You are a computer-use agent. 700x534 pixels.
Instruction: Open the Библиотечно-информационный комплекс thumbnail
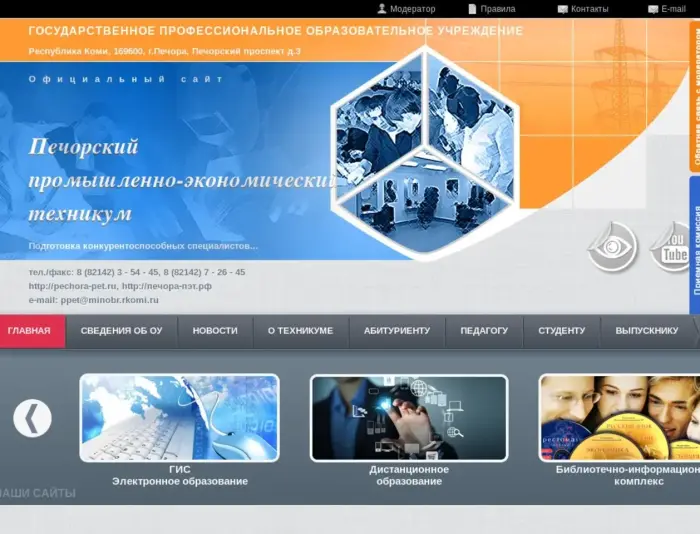point(618,418)
